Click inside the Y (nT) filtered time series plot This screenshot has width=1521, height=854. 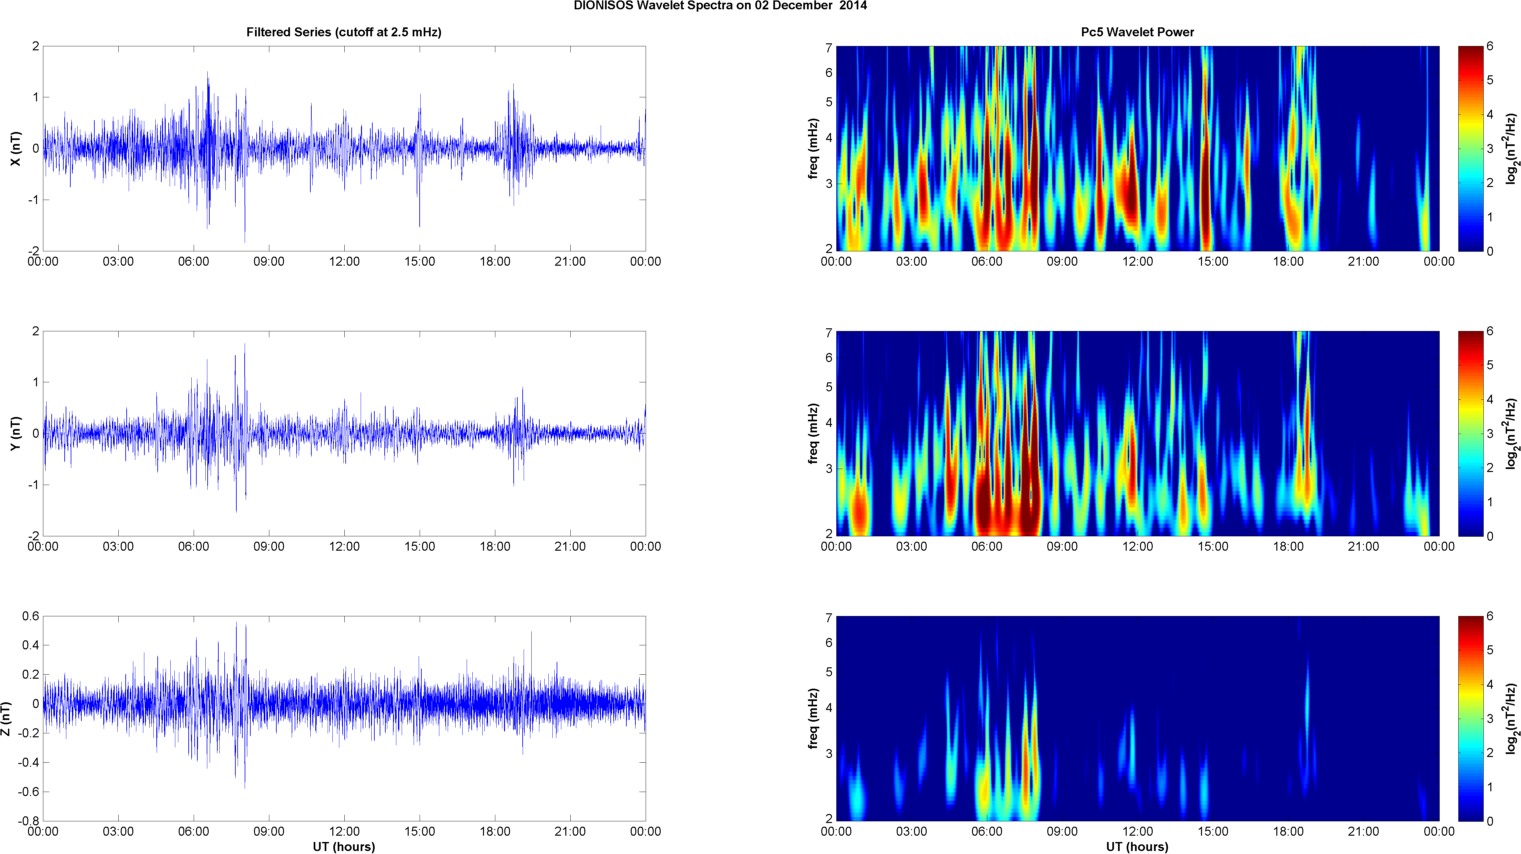click(344, 434)
